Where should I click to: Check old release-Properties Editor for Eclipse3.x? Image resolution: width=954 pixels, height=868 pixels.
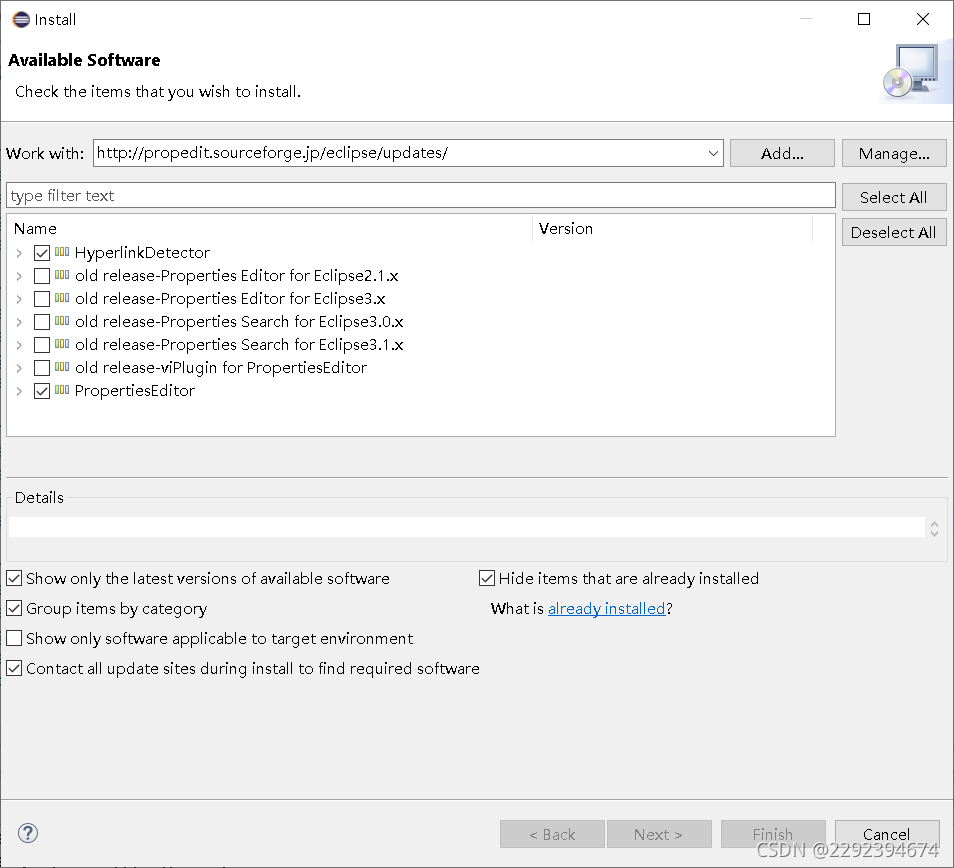click(x=42, y=299)
